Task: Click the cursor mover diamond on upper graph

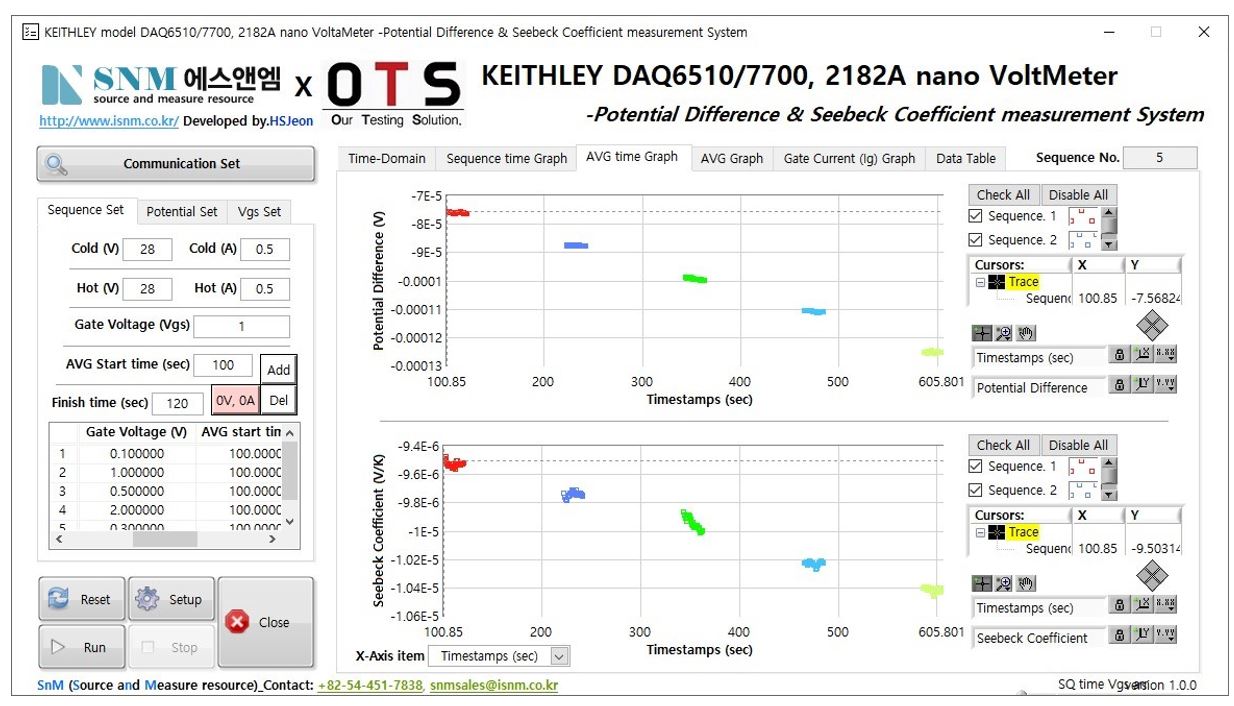Action: pyautogui.click(x=1152, y=325)
